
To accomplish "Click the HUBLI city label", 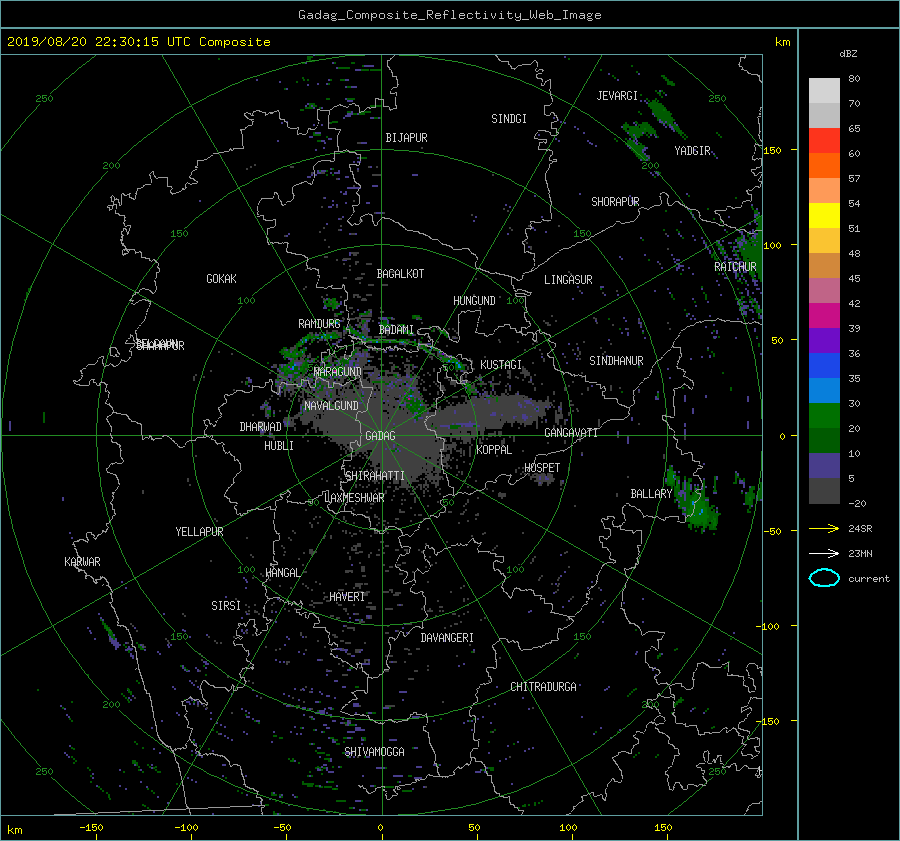I will [278, 446].
